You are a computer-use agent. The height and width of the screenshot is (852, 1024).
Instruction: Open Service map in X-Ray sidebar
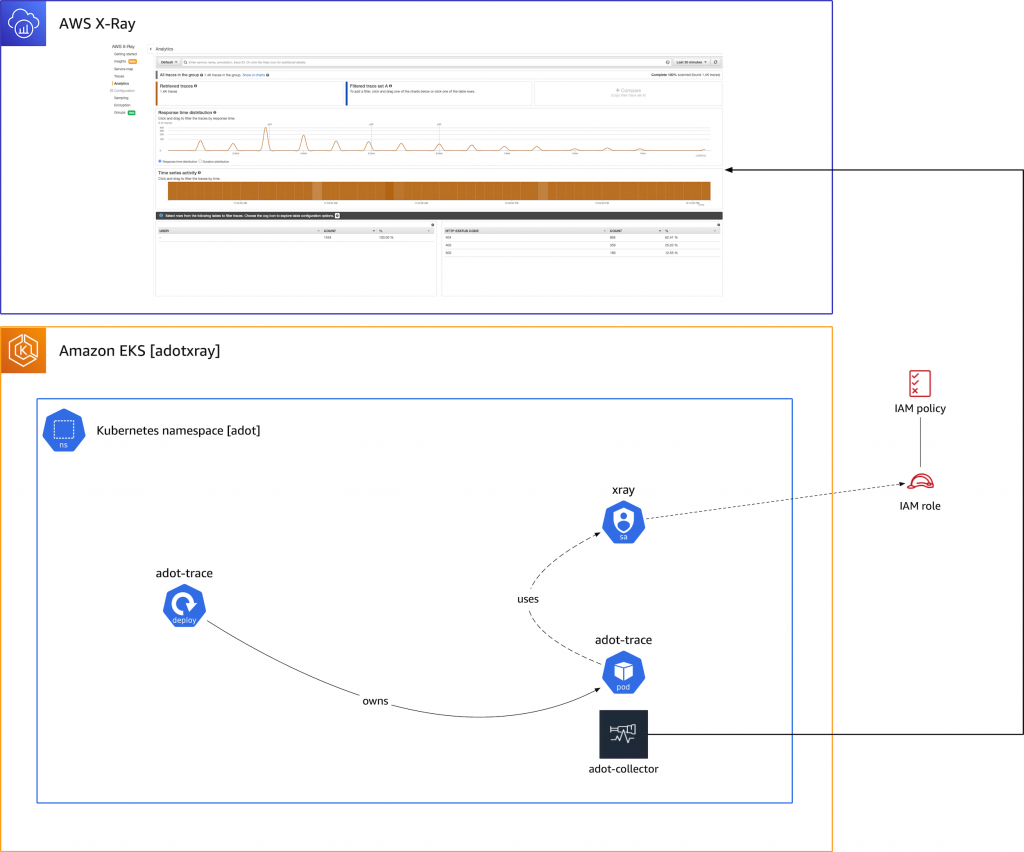[123, 69]
